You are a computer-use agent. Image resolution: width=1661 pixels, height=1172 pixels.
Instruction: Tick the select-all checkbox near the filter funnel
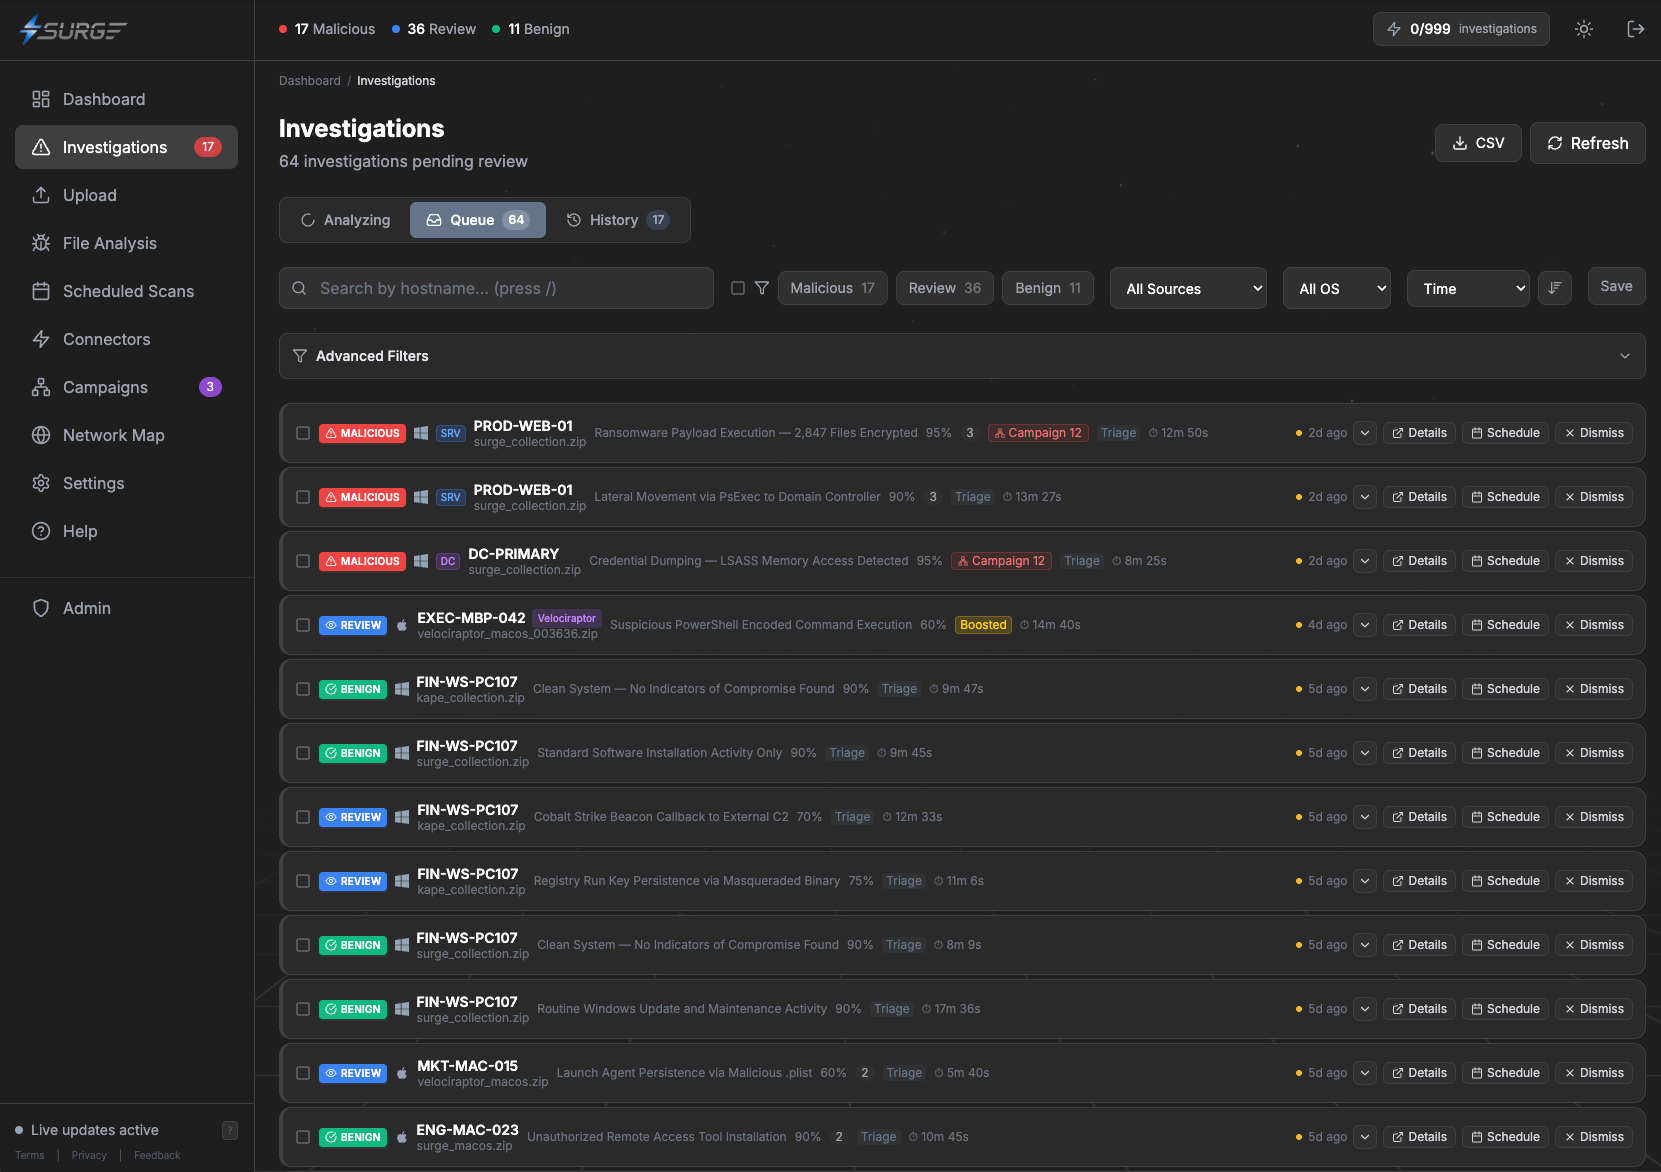(x=738, y=287)
